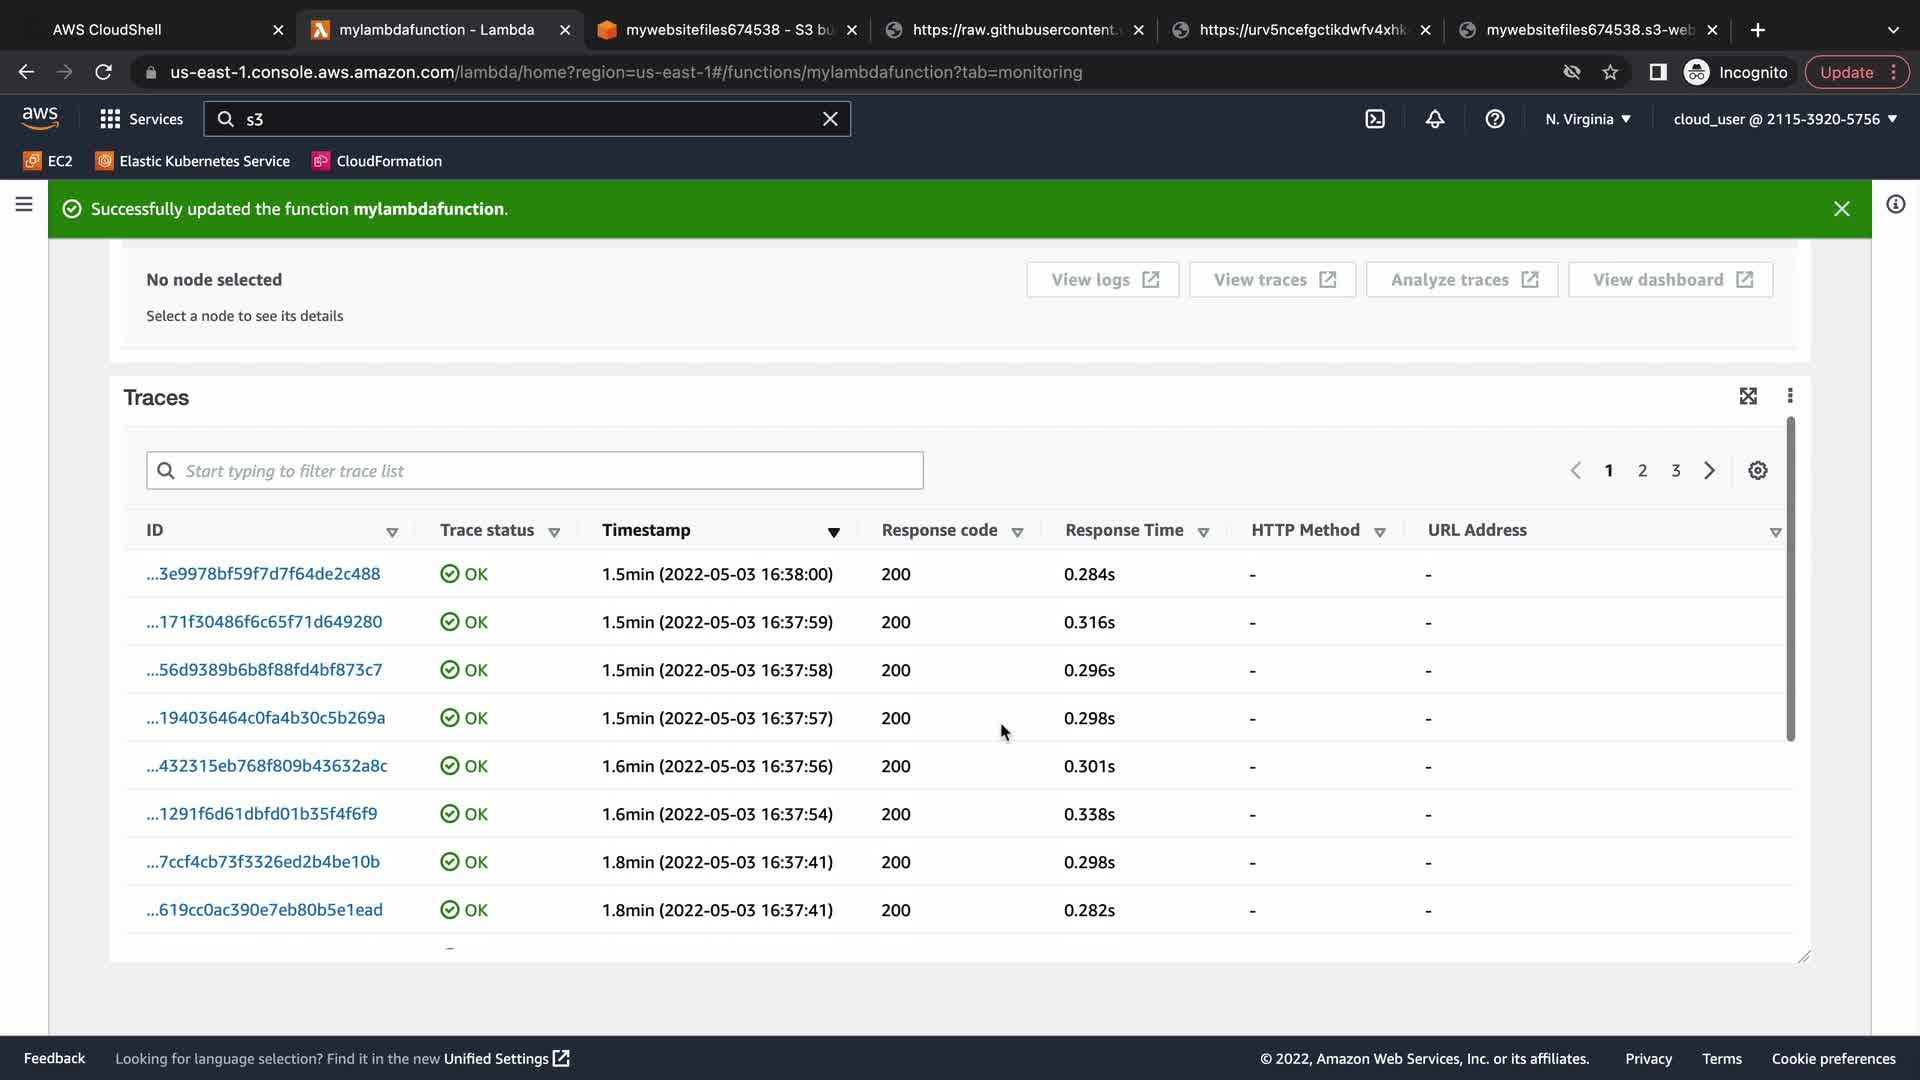1920x1080 pixels.
Task: Sort traces by Timestamp column arrow
Action: coord(833,532)
